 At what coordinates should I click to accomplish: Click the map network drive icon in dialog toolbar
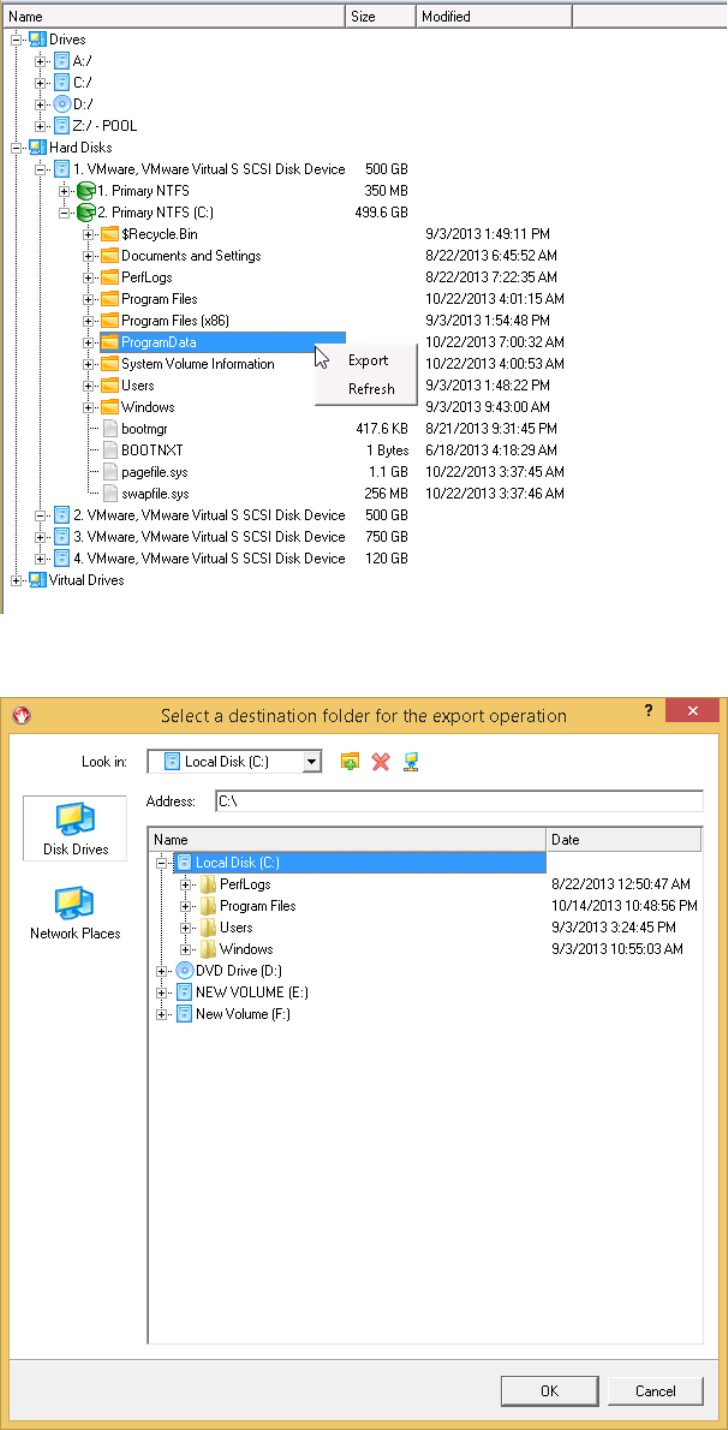pyautogui.click(x=410, y=762)
